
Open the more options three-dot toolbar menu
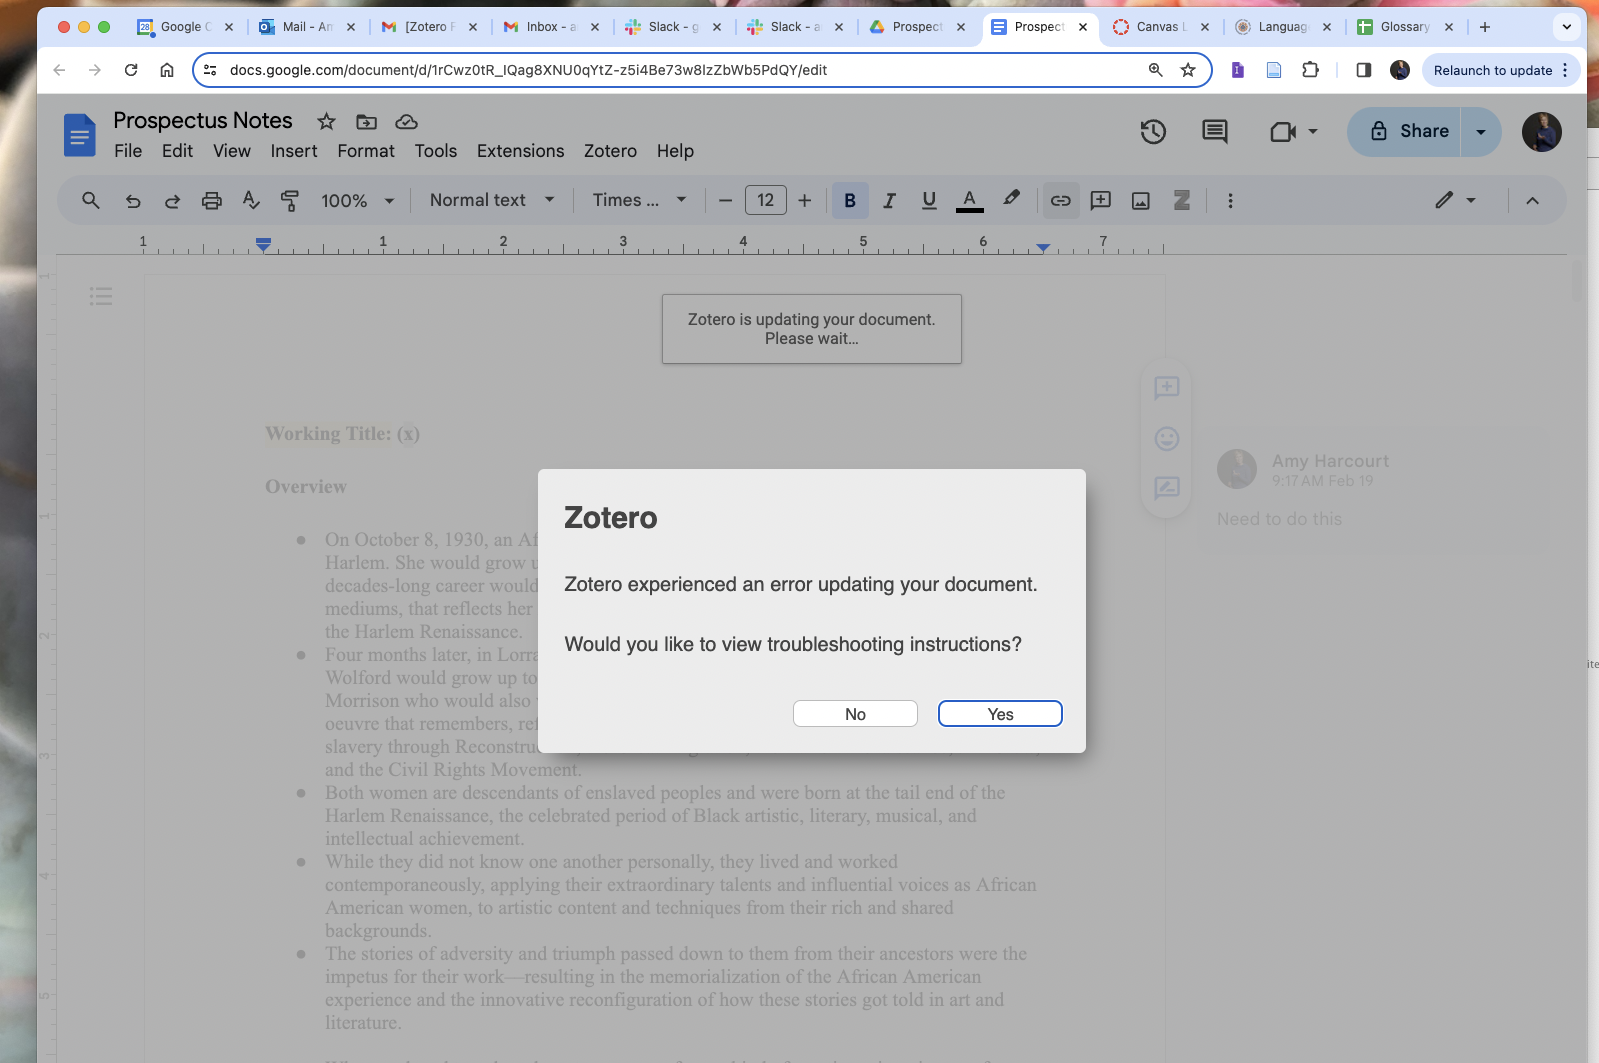pos(1230,200)
